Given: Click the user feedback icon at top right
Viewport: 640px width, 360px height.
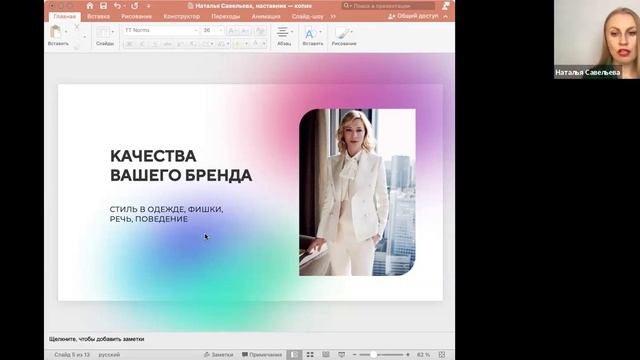Looking at the screenshot, I should 446,6.
